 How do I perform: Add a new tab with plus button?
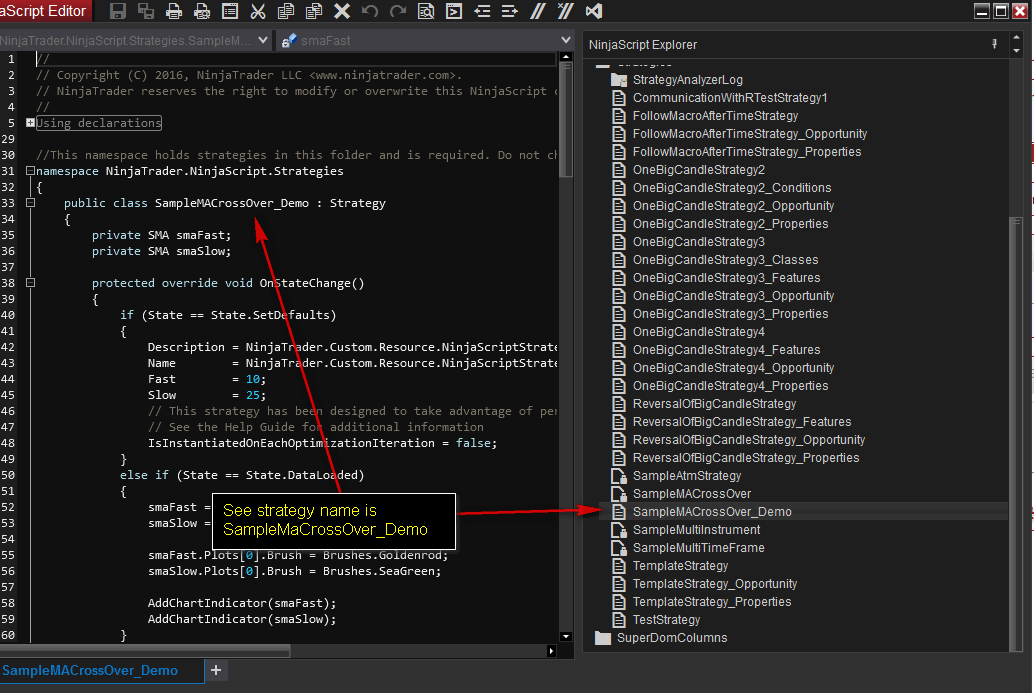[216, 670]
